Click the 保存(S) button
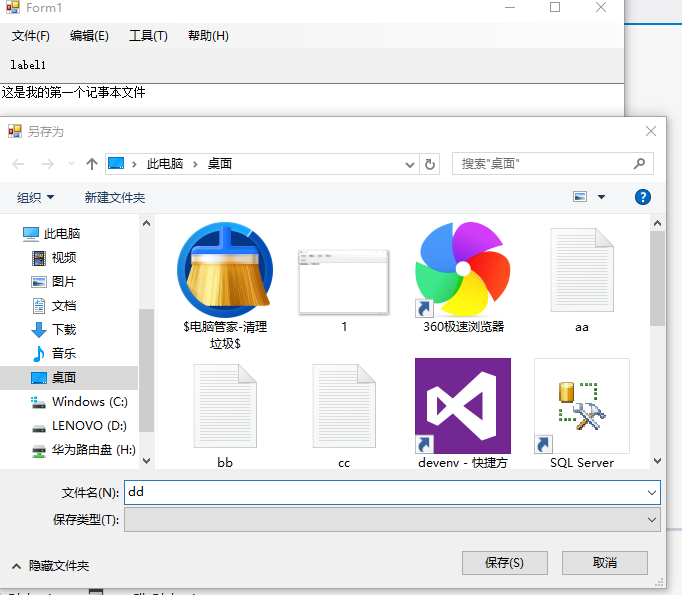 point(505,563)
